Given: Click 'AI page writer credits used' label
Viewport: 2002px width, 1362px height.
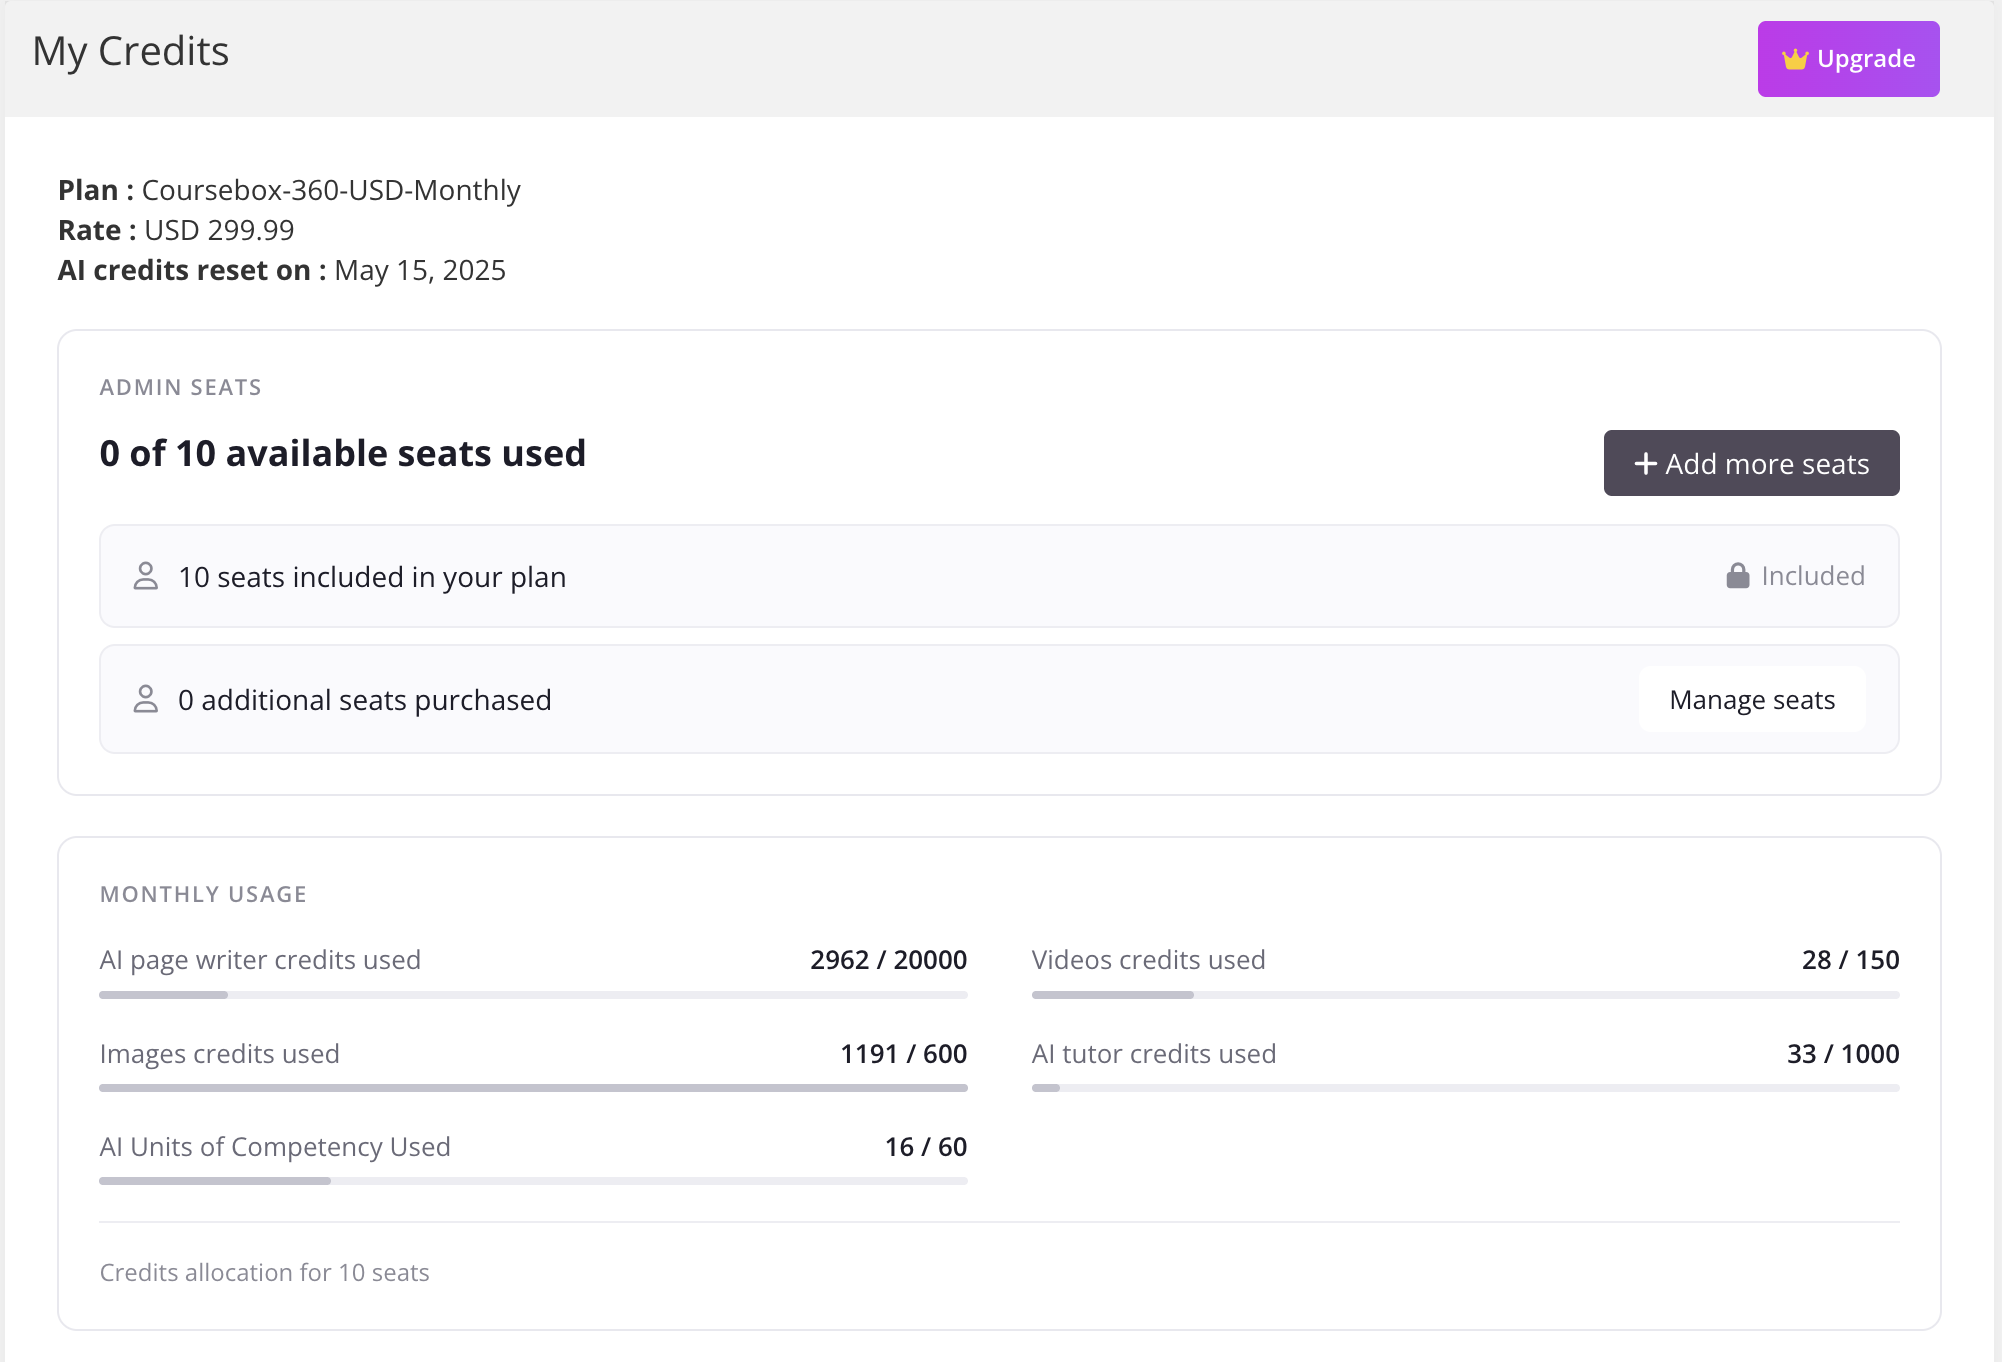Looking at the screenshot, I should (x=260, y=960).
